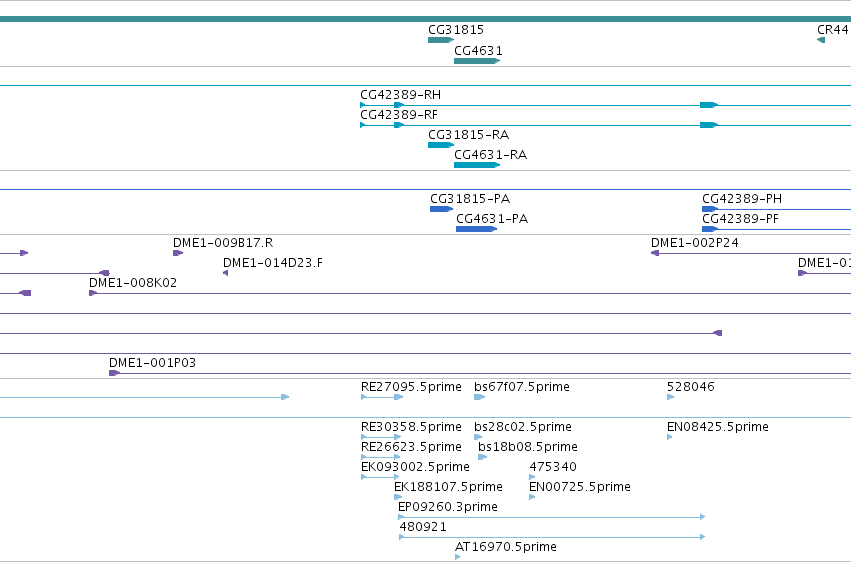
Task: Select the CG4631 gene feature
Action: 477,61
